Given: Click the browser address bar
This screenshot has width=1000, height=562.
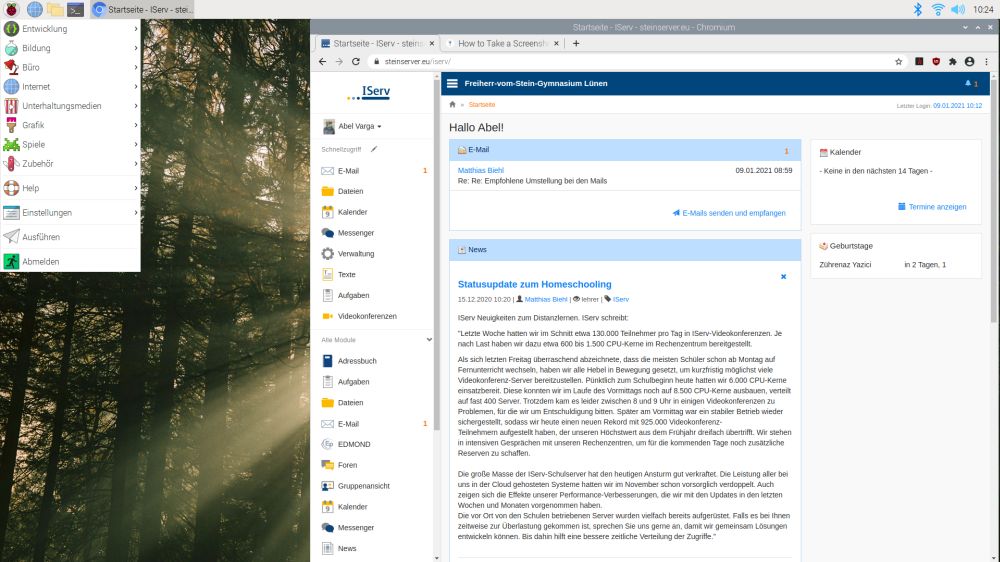Looking at the screenshot, I should [x=620, y=61].
